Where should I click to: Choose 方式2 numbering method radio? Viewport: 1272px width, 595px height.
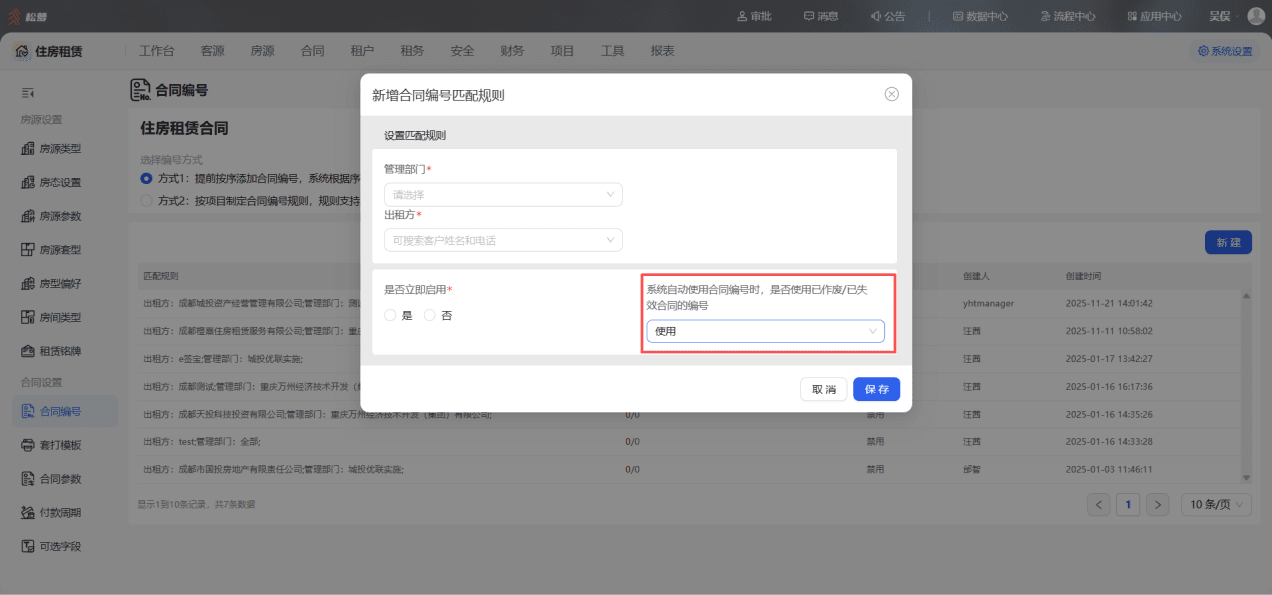(146, 200)
